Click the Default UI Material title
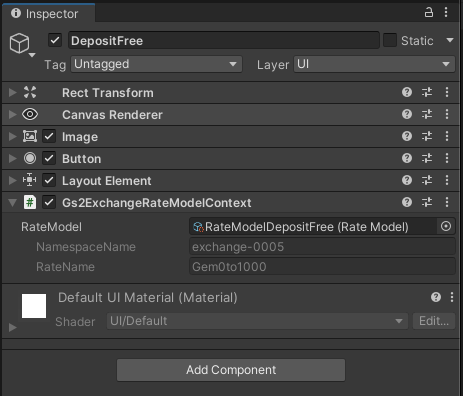 click(148, 297)
